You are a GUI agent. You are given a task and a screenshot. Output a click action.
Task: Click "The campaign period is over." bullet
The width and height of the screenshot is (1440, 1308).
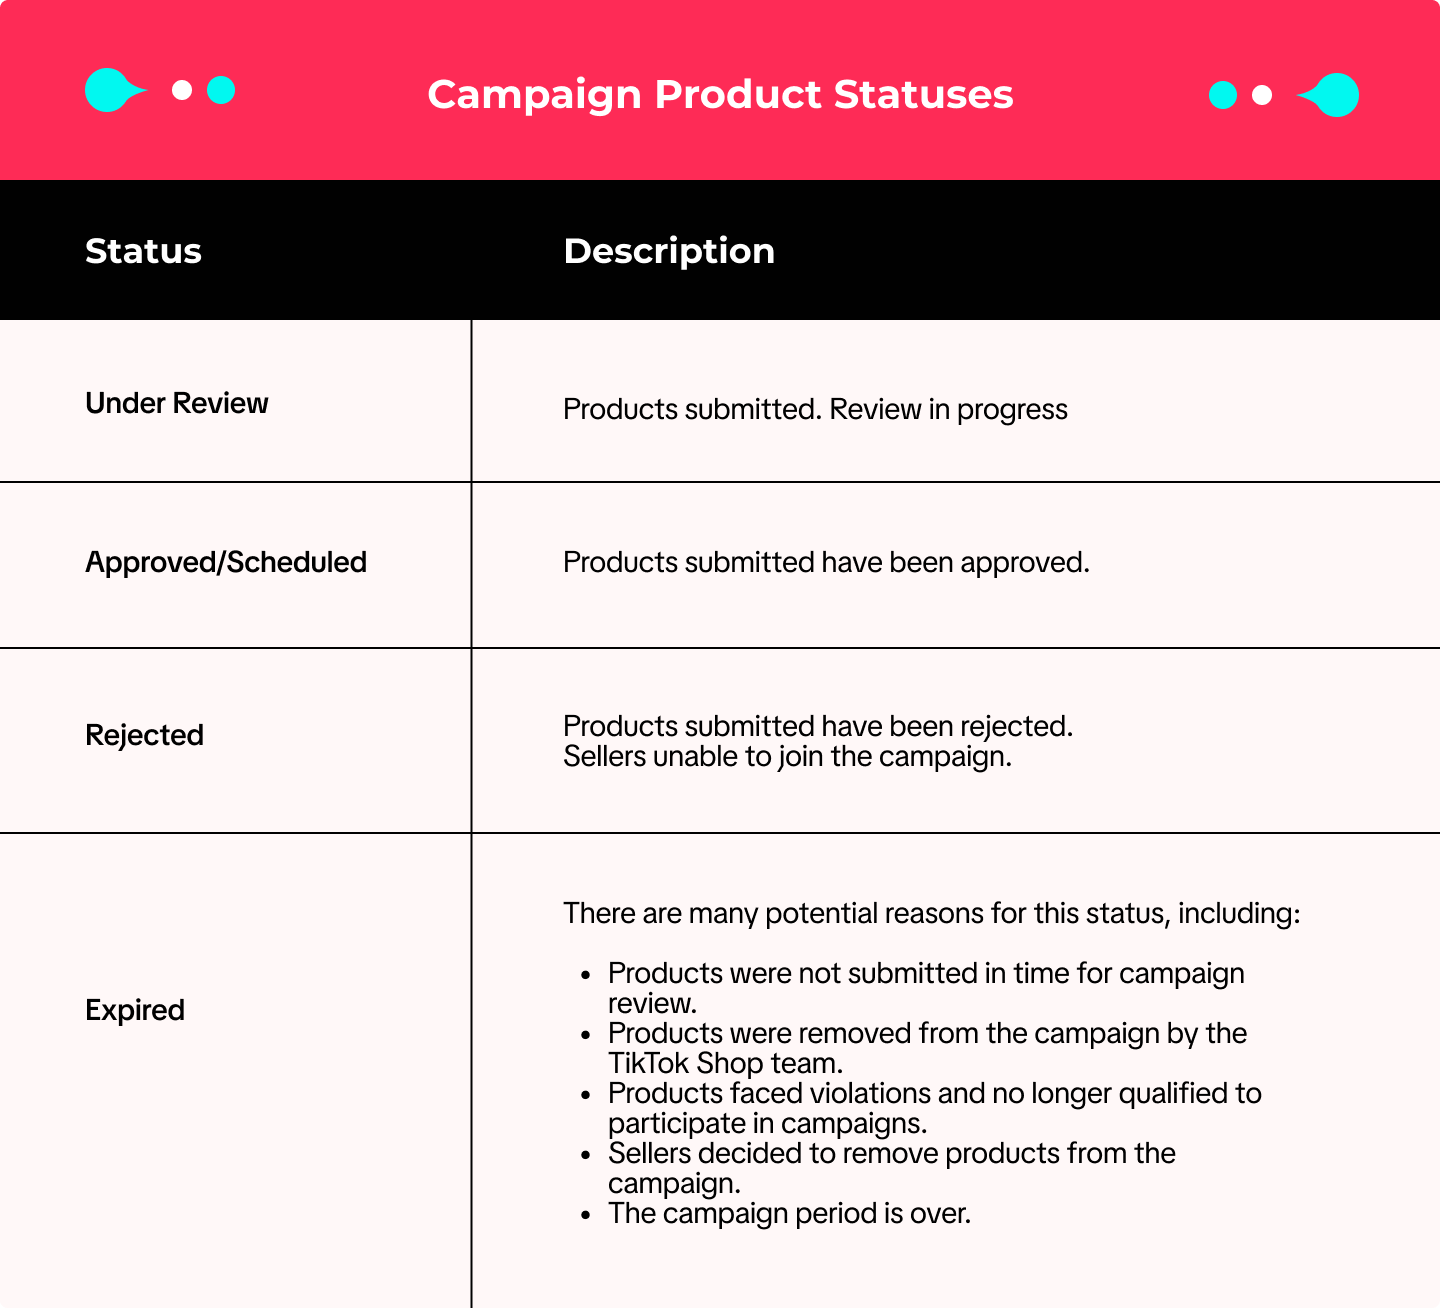(789, 1214)
